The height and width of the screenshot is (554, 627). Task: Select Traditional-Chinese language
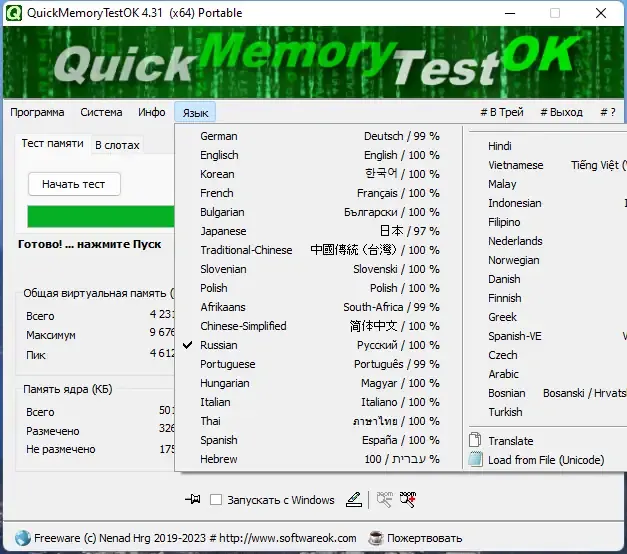[319, 250]
